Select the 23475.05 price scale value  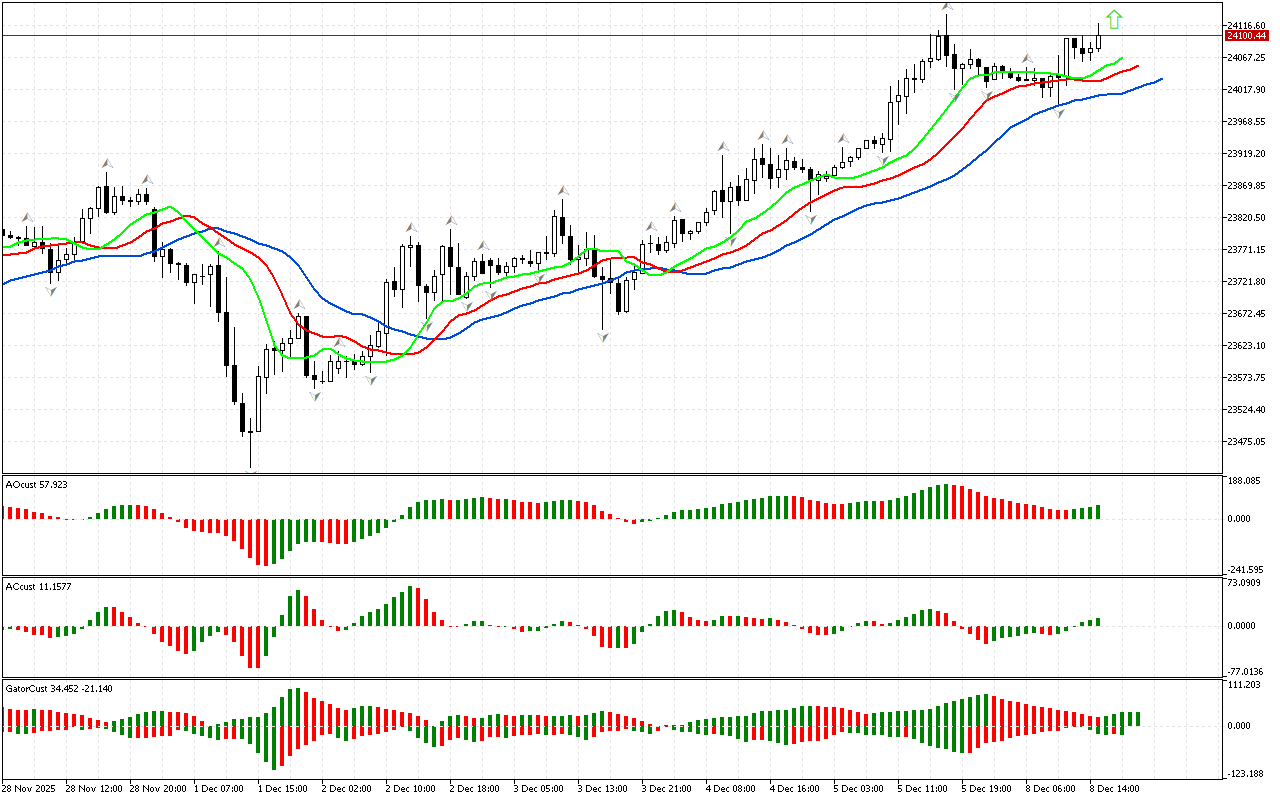click(x=1249, y=441)
